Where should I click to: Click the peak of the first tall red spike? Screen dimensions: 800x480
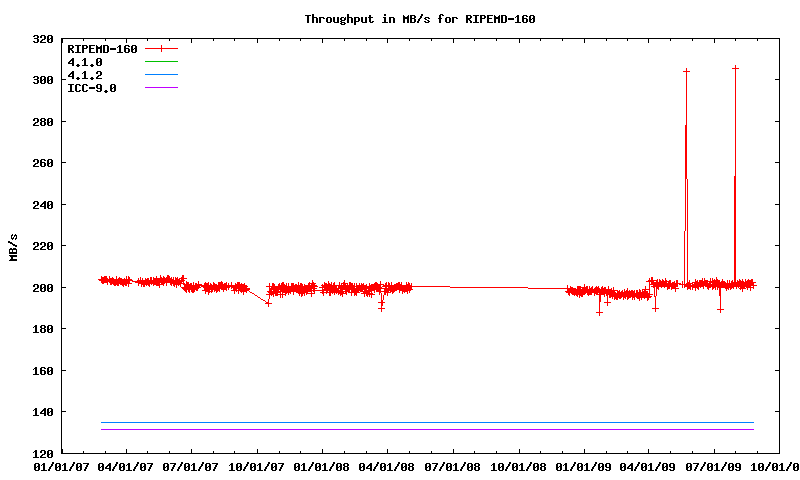pos(686,71)
